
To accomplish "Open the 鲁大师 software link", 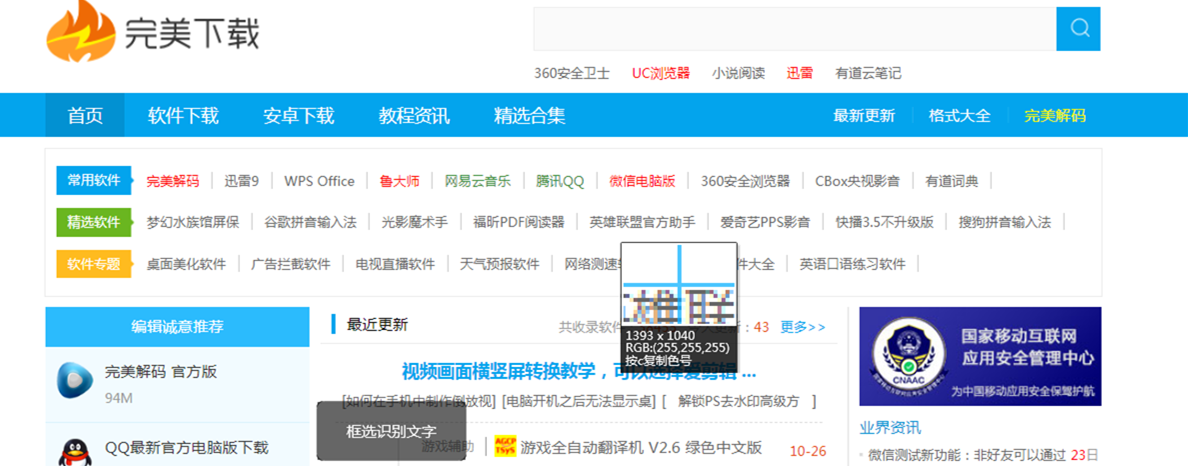I will pos(400,181).
